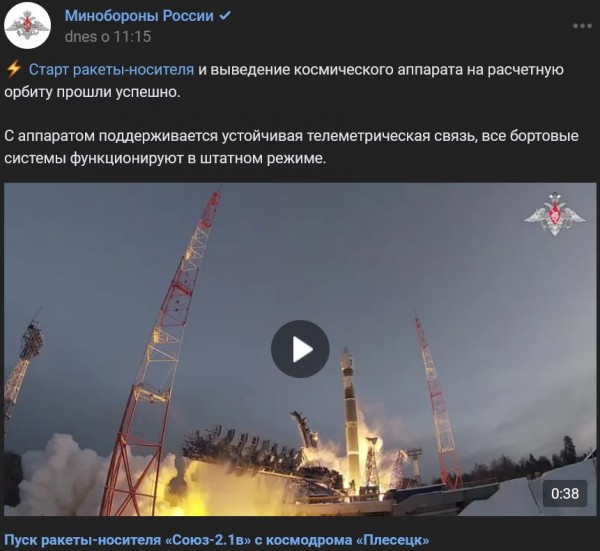Click the post text about телеметрическая связь
This screenshot has width=600, height=551.
click(x=291, y=136)
